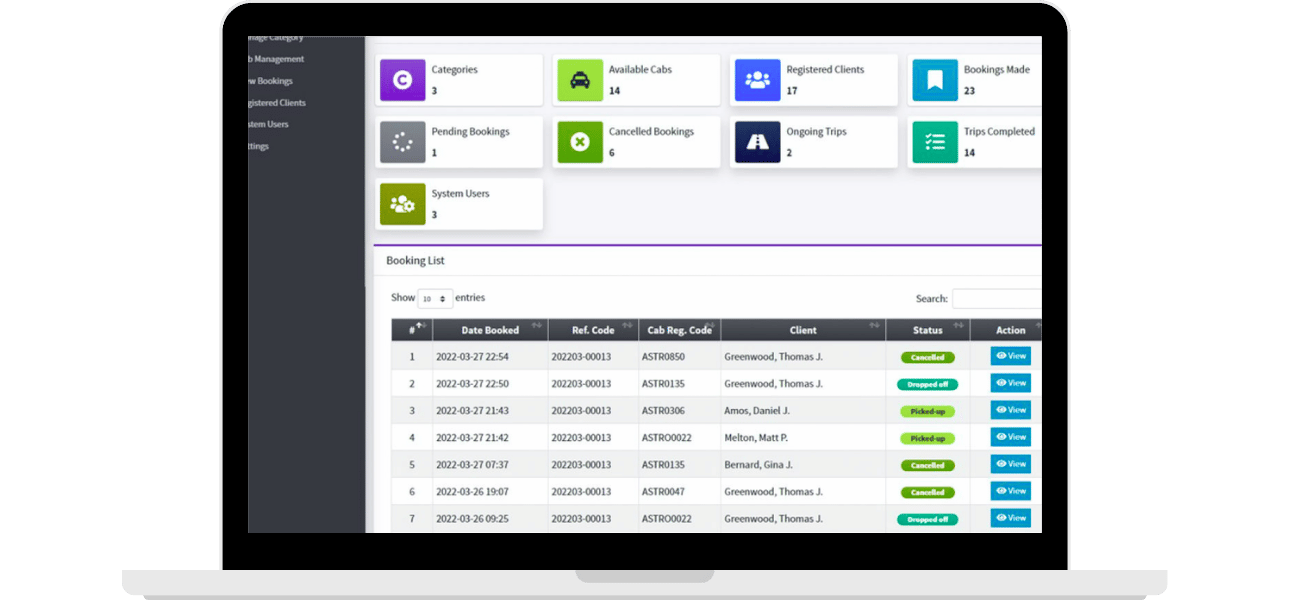Screen dimensions: 1290x600
Task: Click the booking list Search field
Action: 996,299
